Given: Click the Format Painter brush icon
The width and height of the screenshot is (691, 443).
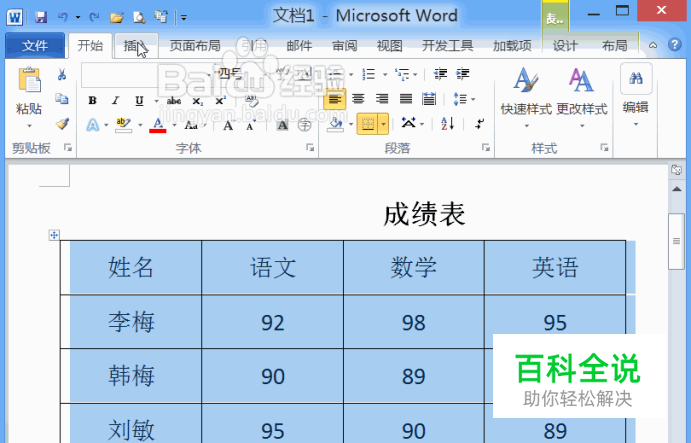Looking at the screenshot, I should tap(62, 124).
